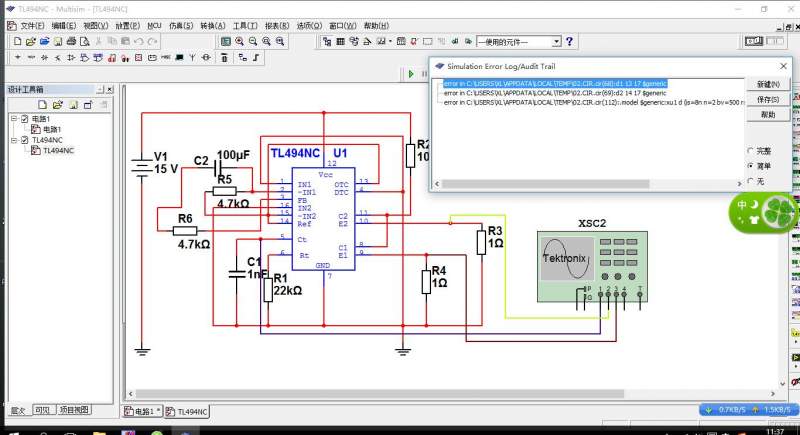Click the 保存(S) button in error log
Image resolution: width=800 pixels, height=435 pixels.
[768, 99]
